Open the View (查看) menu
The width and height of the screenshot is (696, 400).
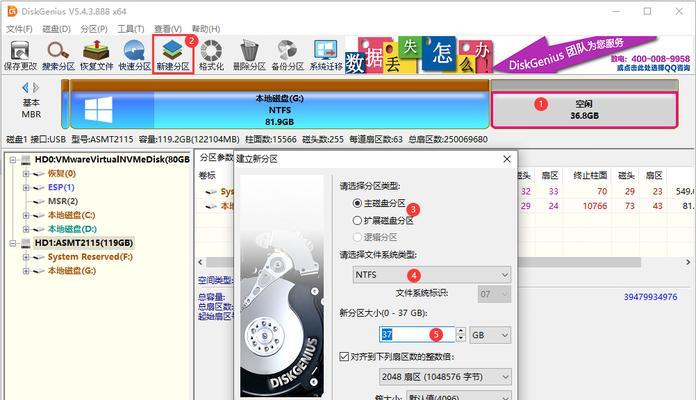(168, 29)
